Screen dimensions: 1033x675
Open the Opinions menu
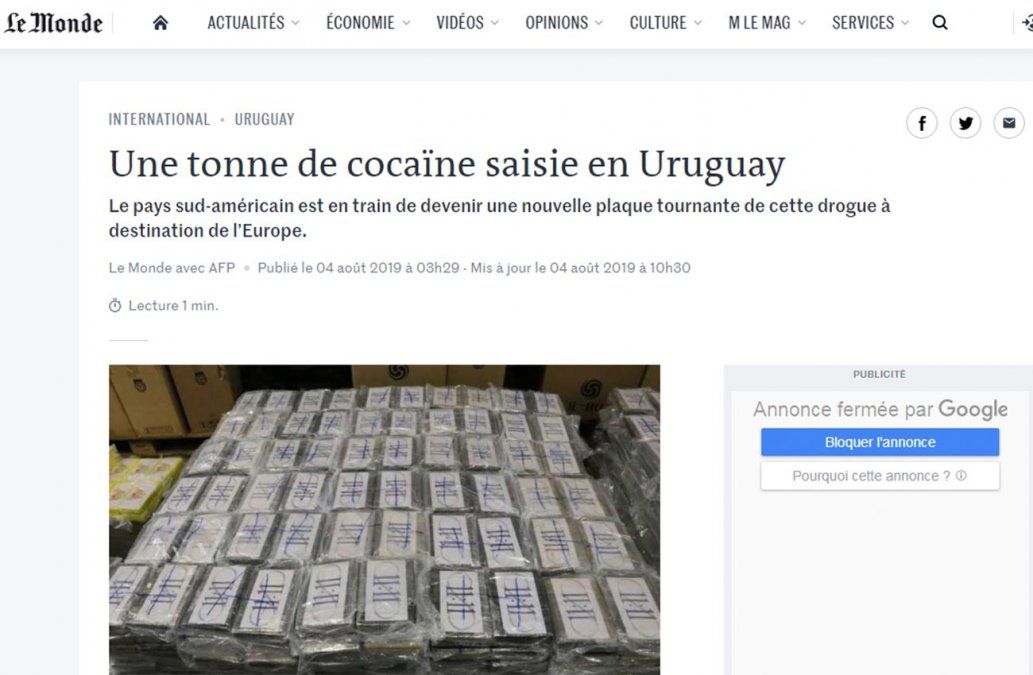point(564,23)
